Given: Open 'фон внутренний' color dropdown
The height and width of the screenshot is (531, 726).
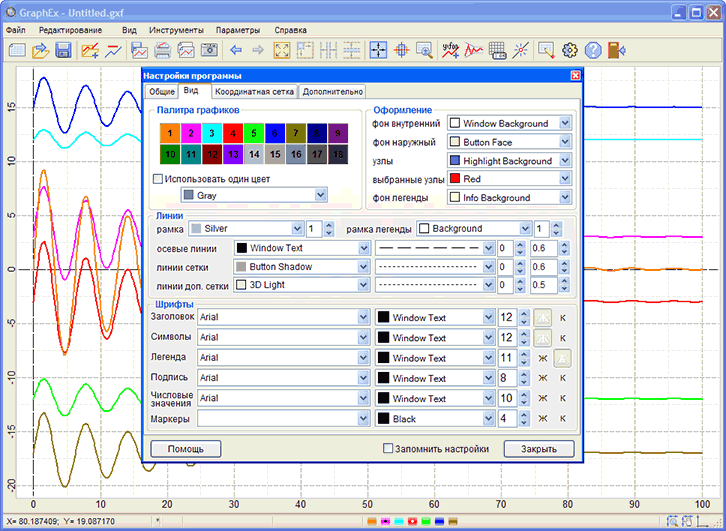Looking at the screenshot, I should [x=565, y=123].
